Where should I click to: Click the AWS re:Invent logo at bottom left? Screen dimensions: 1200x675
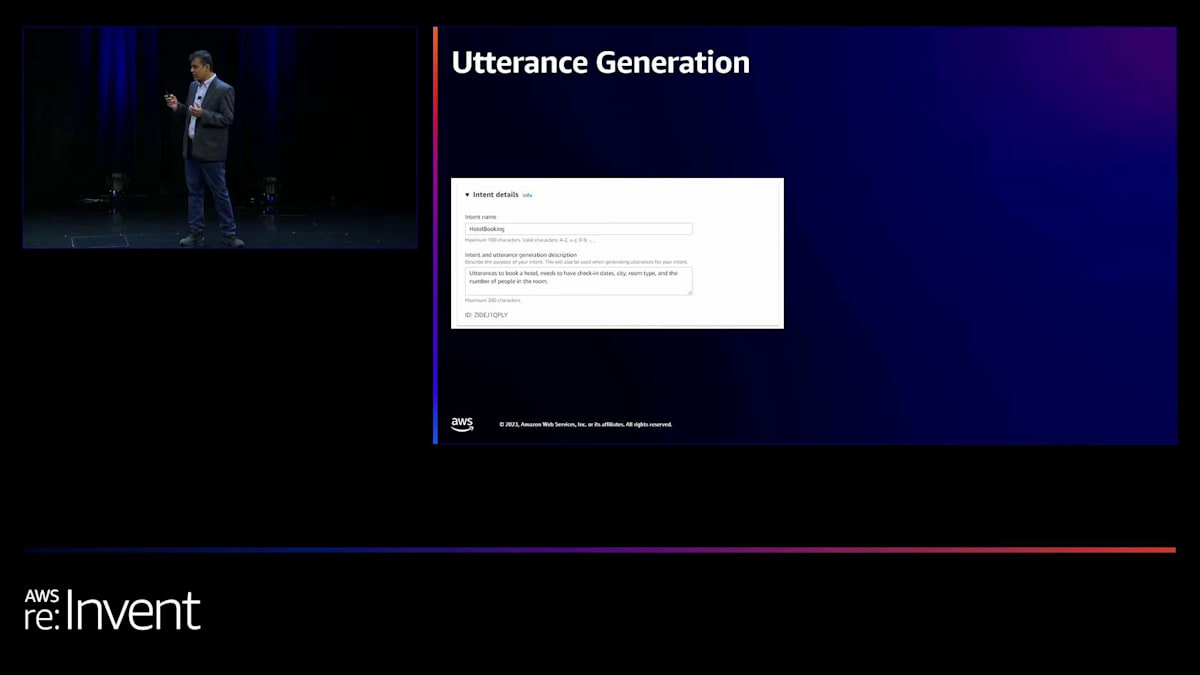pos(112,609)
